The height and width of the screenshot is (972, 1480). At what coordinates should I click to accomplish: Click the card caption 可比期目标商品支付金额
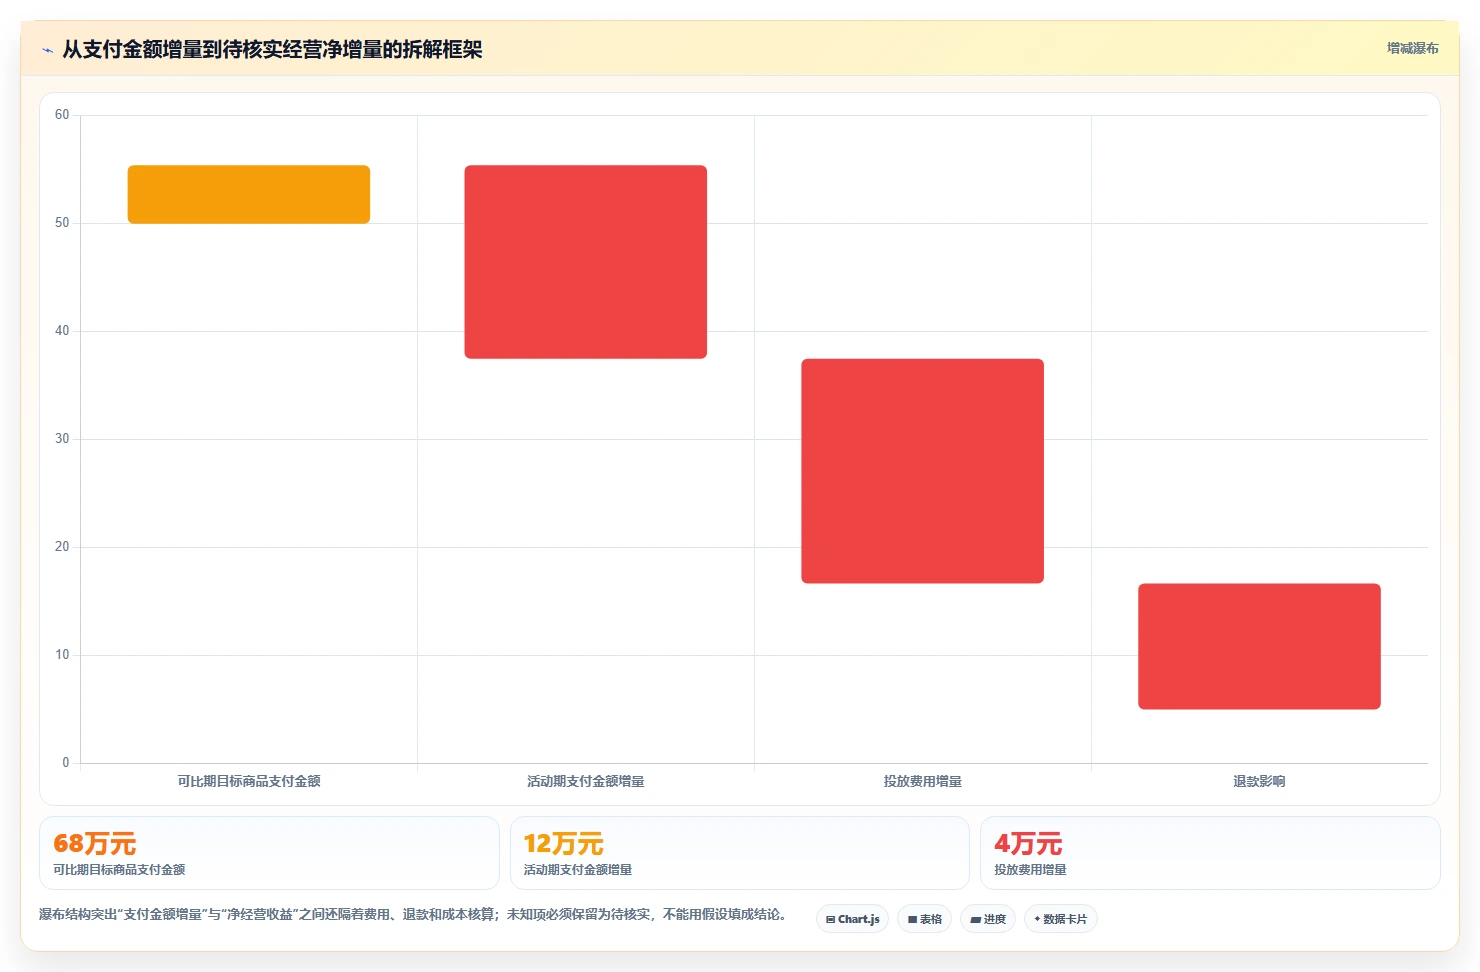coord(119,870)
